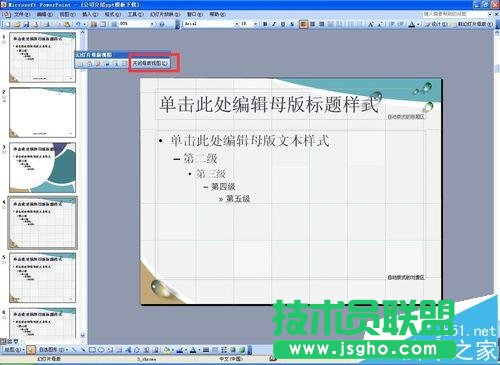Select master thumbnail 3 with teal shapes
The height and width of the screenshot is (365, 500).
(x=42, y=167)
